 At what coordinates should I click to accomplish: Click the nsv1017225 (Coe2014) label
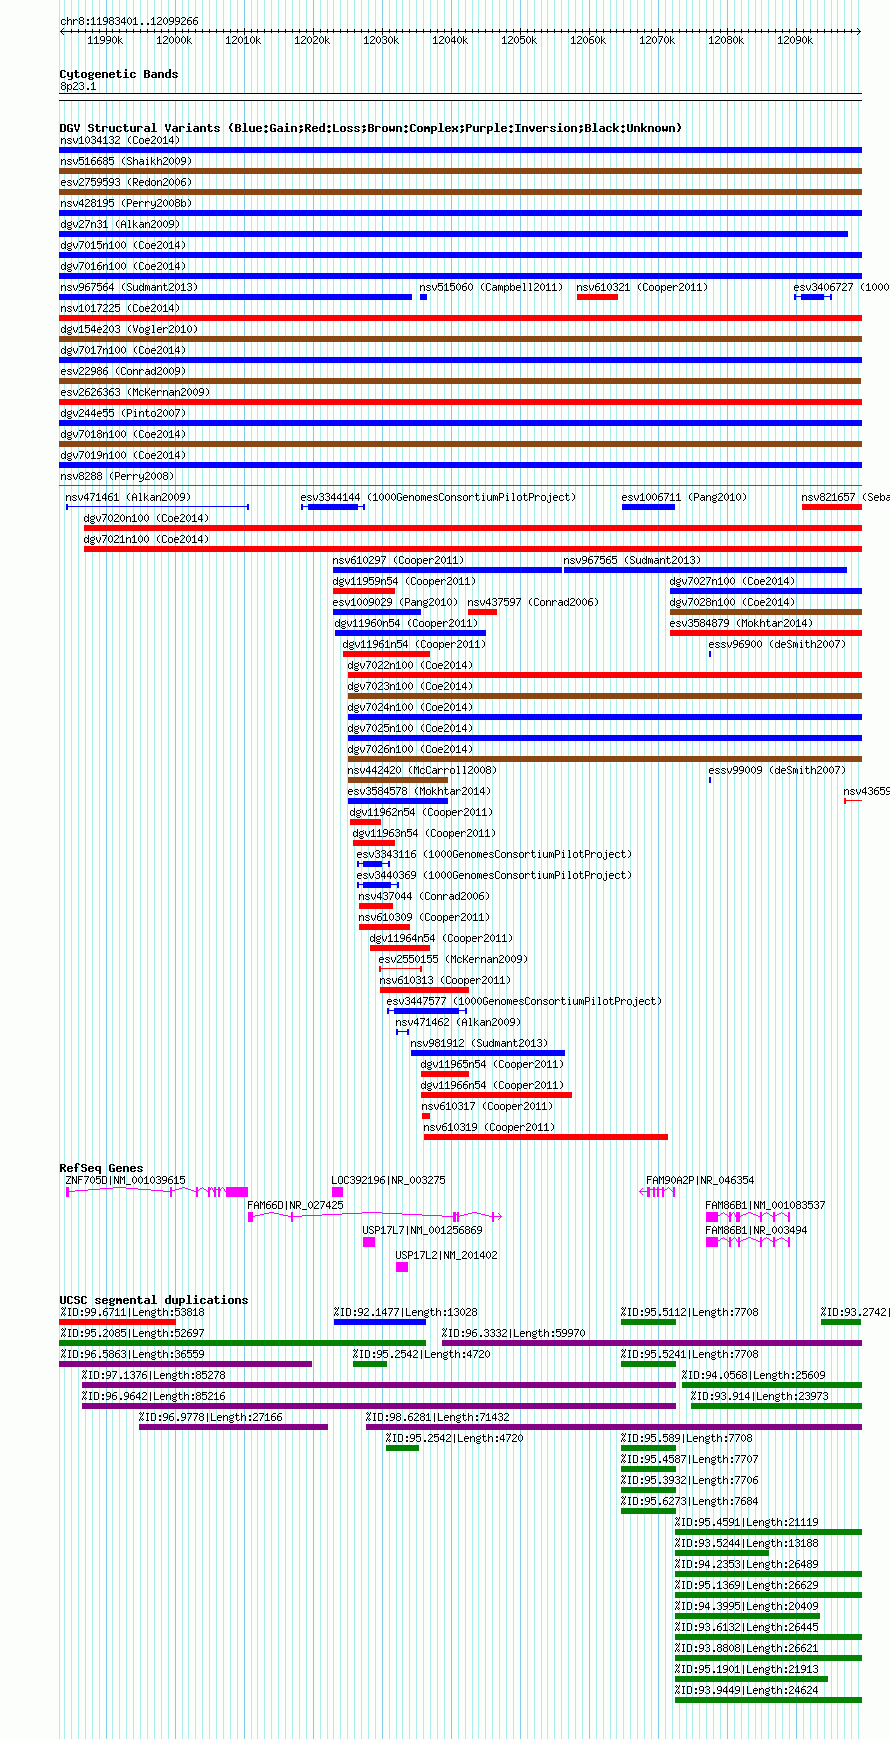tap(120, 308)
